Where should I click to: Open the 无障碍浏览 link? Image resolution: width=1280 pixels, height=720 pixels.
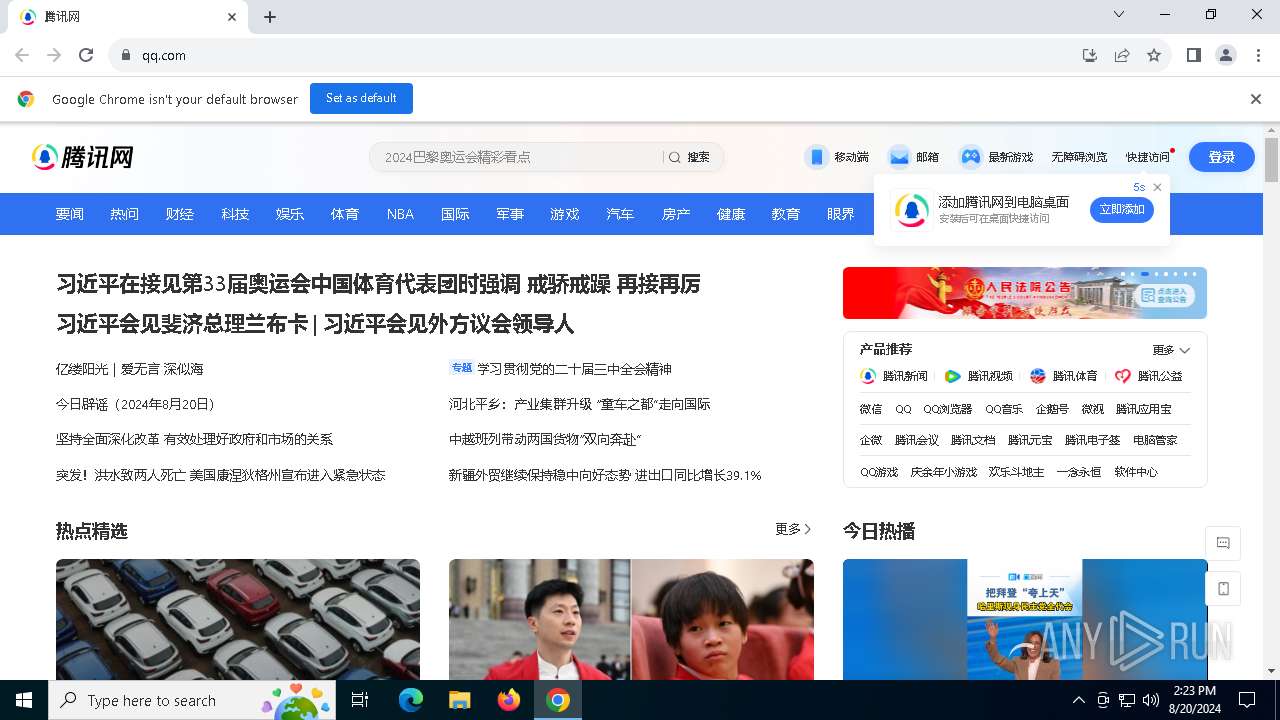coord(1079,157)
